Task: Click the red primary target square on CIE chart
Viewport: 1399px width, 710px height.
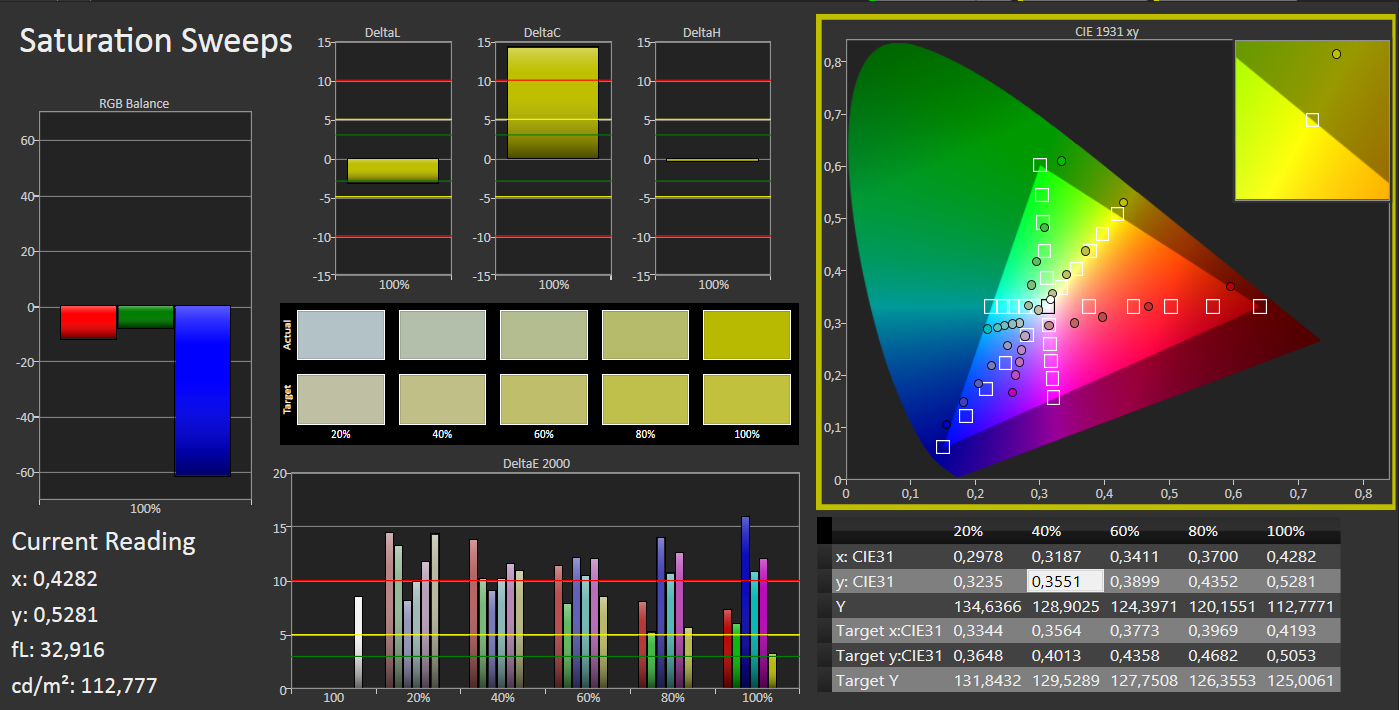Action: (1260, 306)
